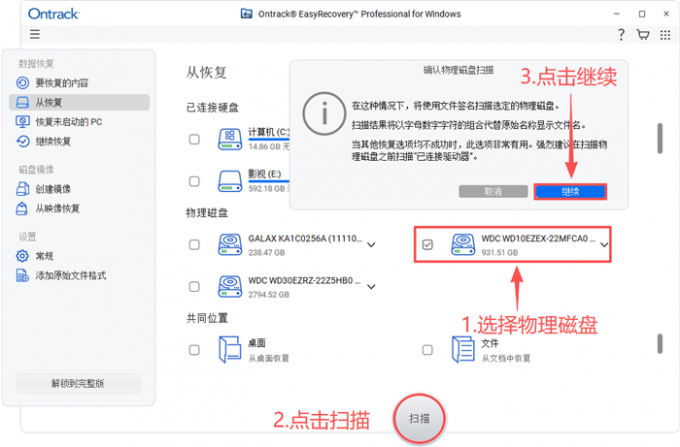Open the hamburger menu
The width and height of the screenshot is (680, 447).
35,34
